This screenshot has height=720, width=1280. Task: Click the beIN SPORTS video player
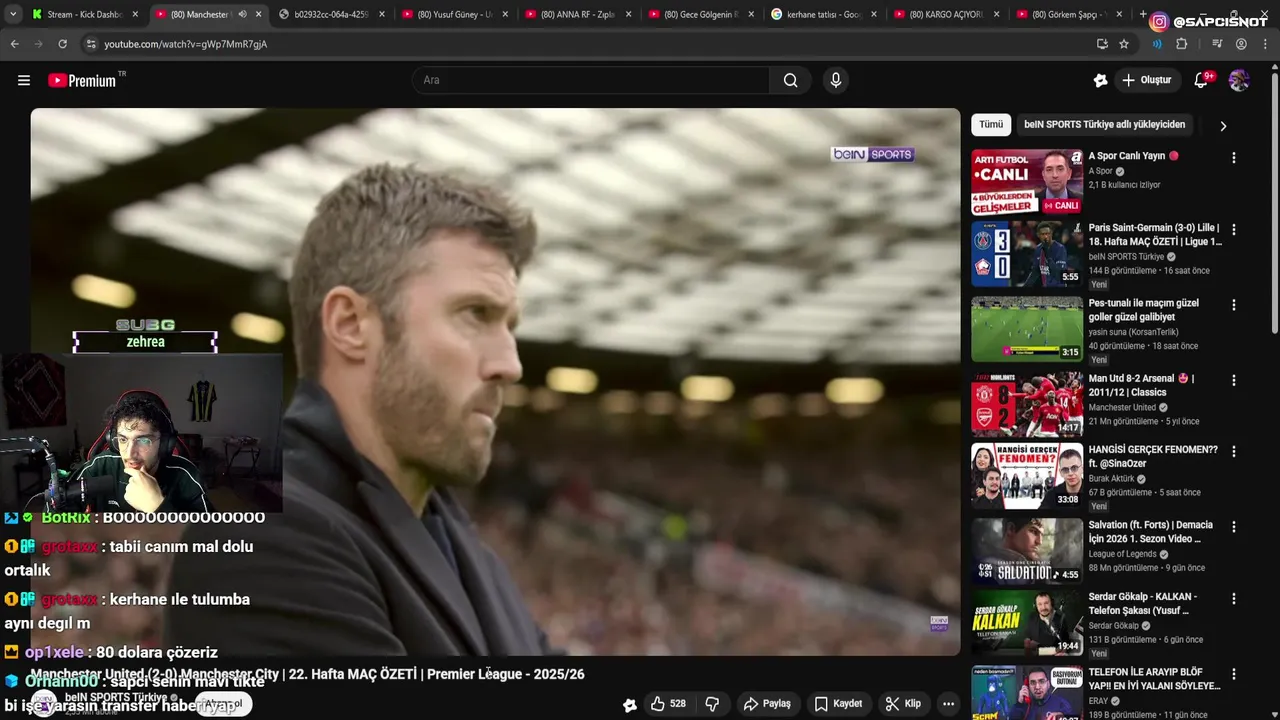point(495,382)
